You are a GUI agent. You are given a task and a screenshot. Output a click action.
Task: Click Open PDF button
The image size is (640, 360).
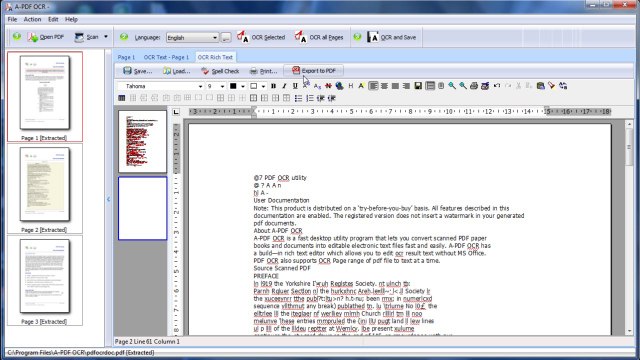point(46,37)
